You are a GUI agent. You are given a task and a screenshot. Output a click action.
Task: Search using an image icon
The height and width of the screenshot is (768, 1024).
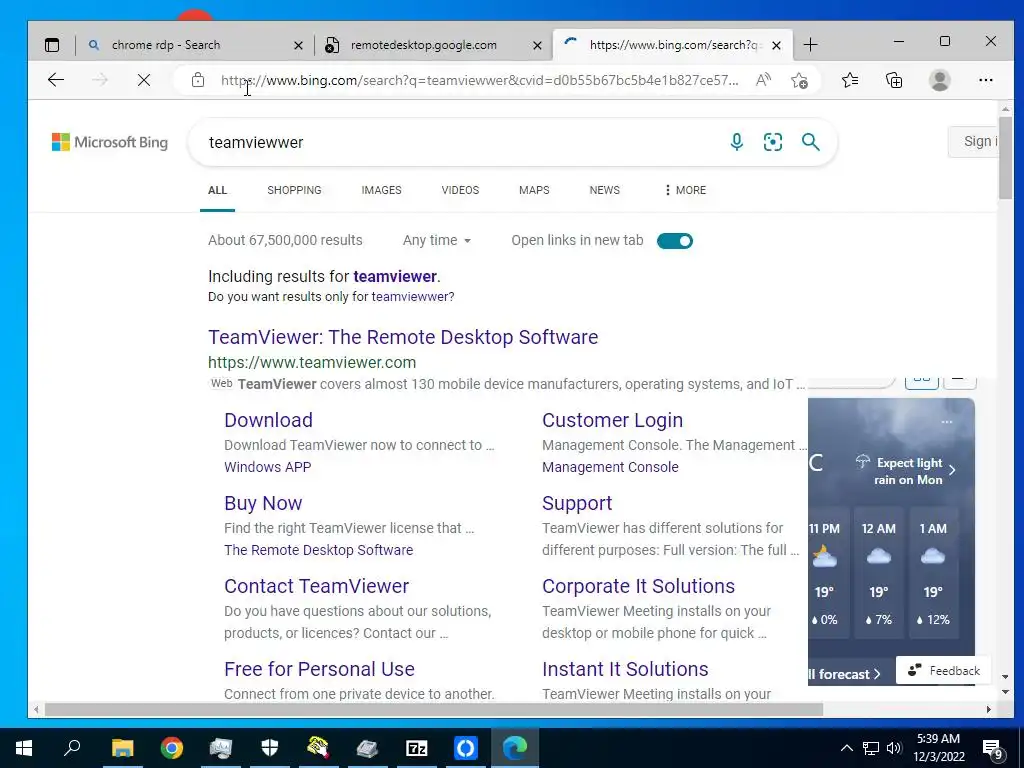773,142
